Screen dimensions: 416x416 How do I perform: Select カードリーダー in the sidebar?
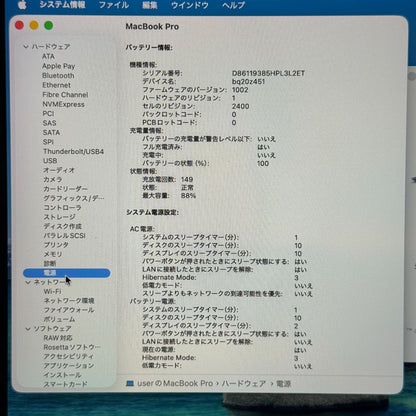pyautogui.click(x=65, y=189)
